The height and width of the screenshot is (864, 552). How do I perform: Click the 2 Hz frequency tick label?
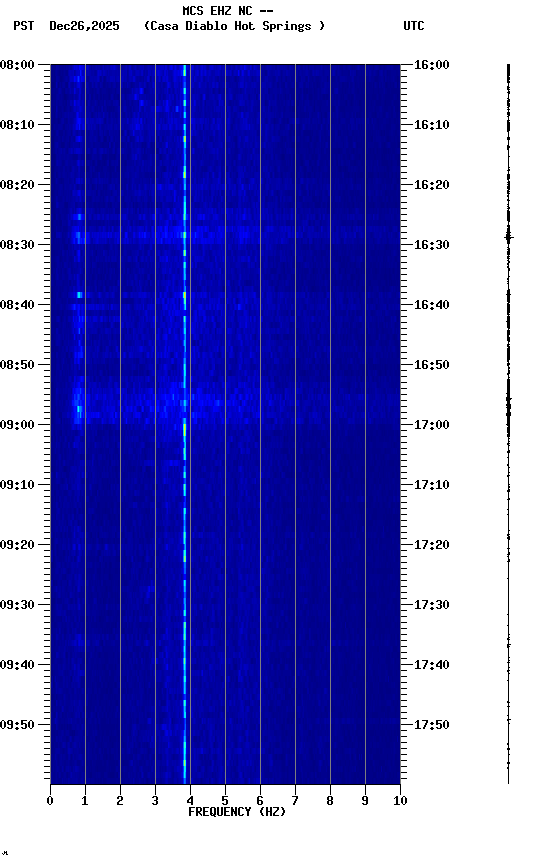tap(120, 801)
